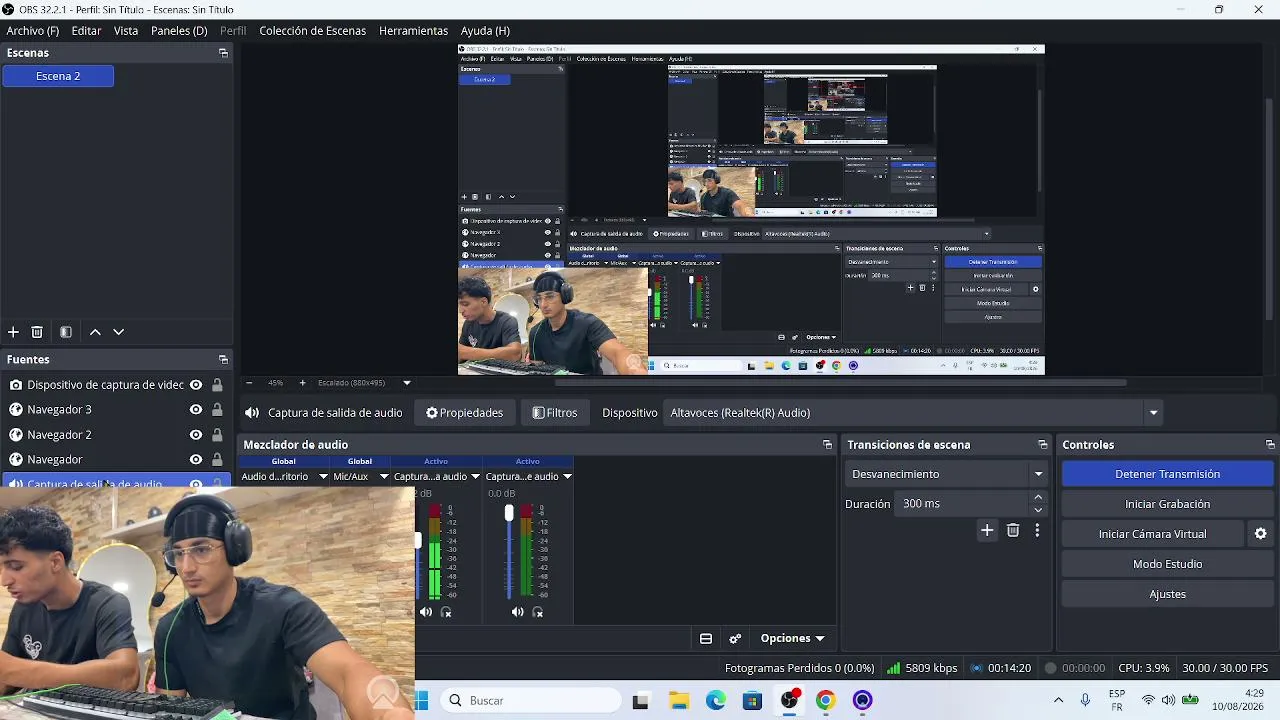This screenshot has height=720, width=1280.
Task: Toggle the lock on Navegador 2
Action: coord(217,435)
